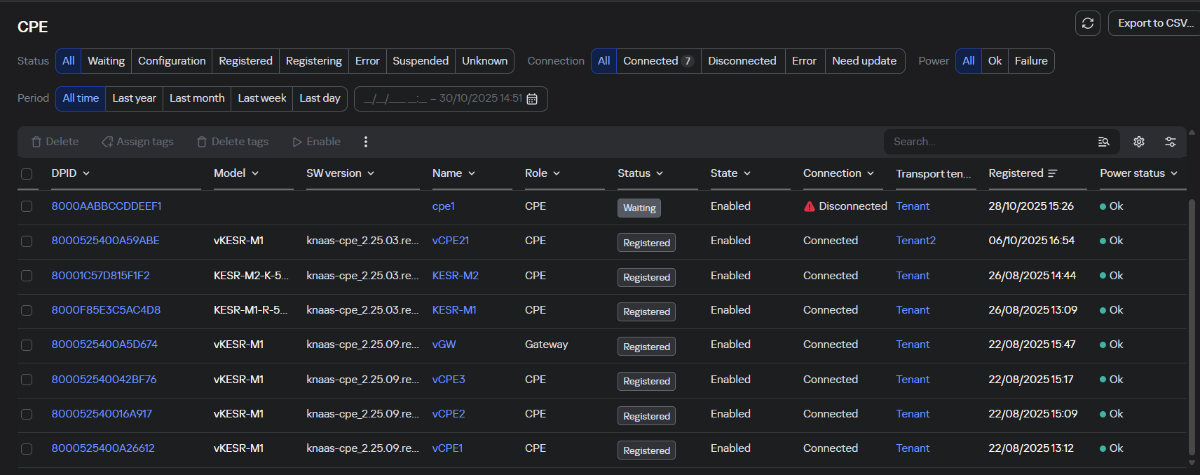The height and width of the screenshot is (475, 1200).
Task: Open the table settings gear icon
Action: pyautogui.click(x=1138, y=142)
